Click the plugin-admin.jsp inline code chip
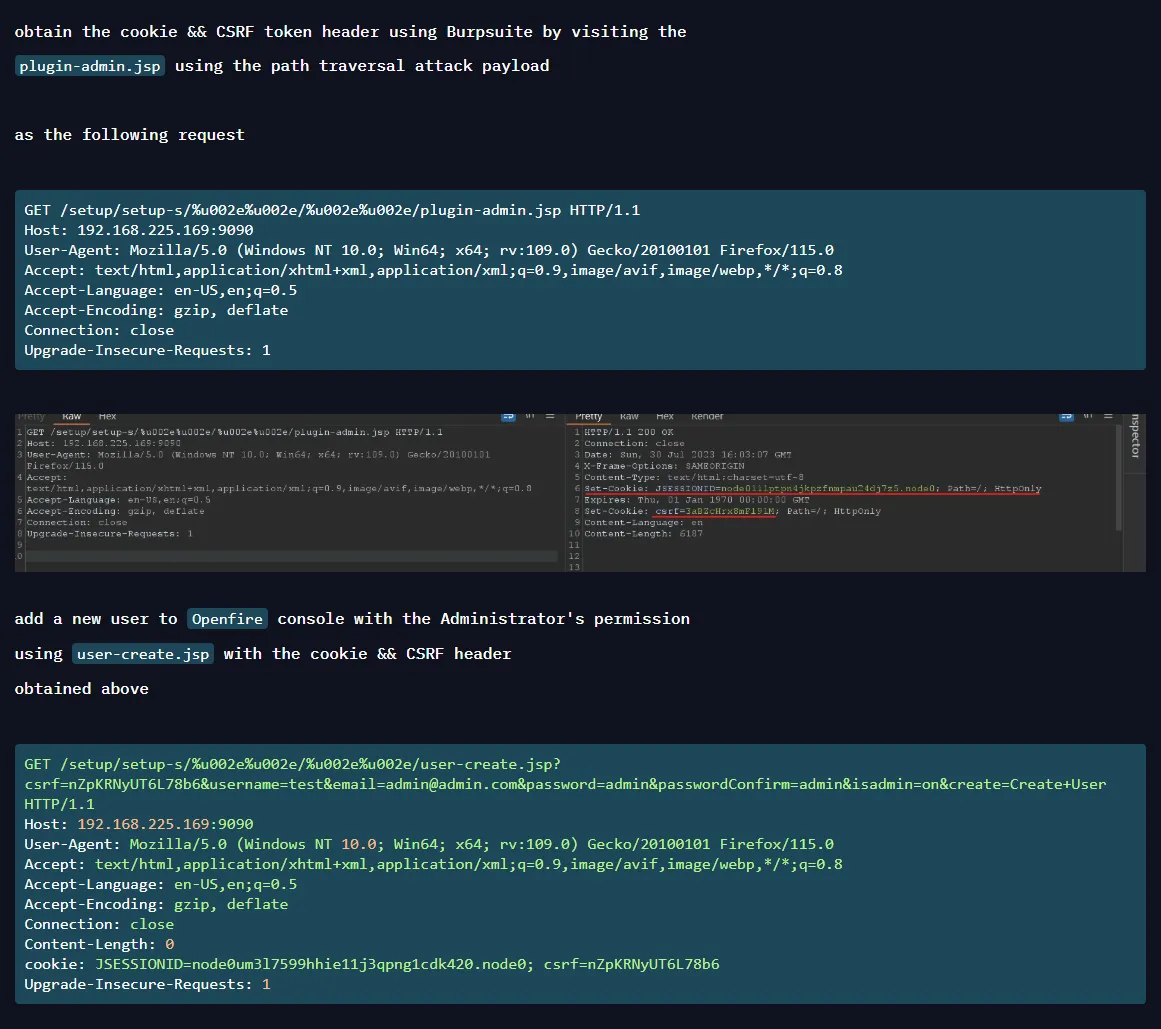This screenshot has height=1029, width=1161. click(90, 66)
